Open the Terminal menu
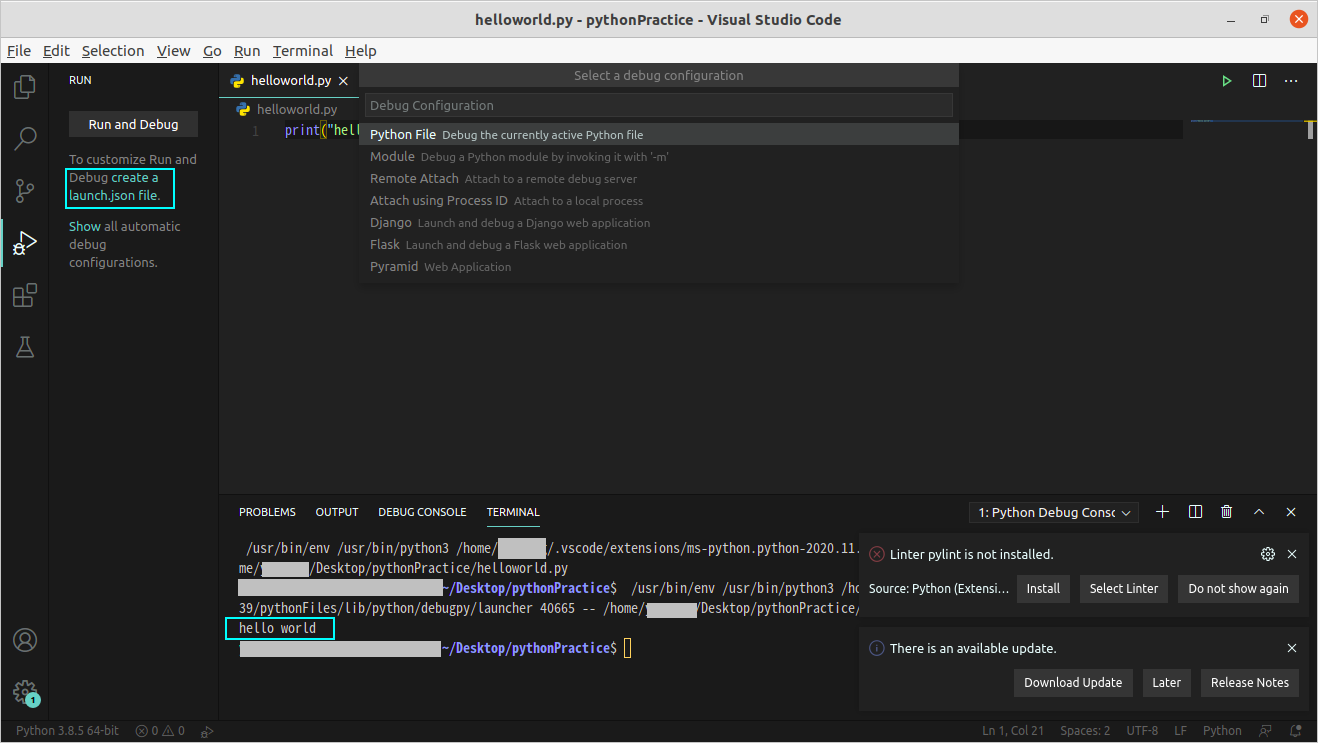The width and height of the screenshot is (1318, 743). coord(303,51)
